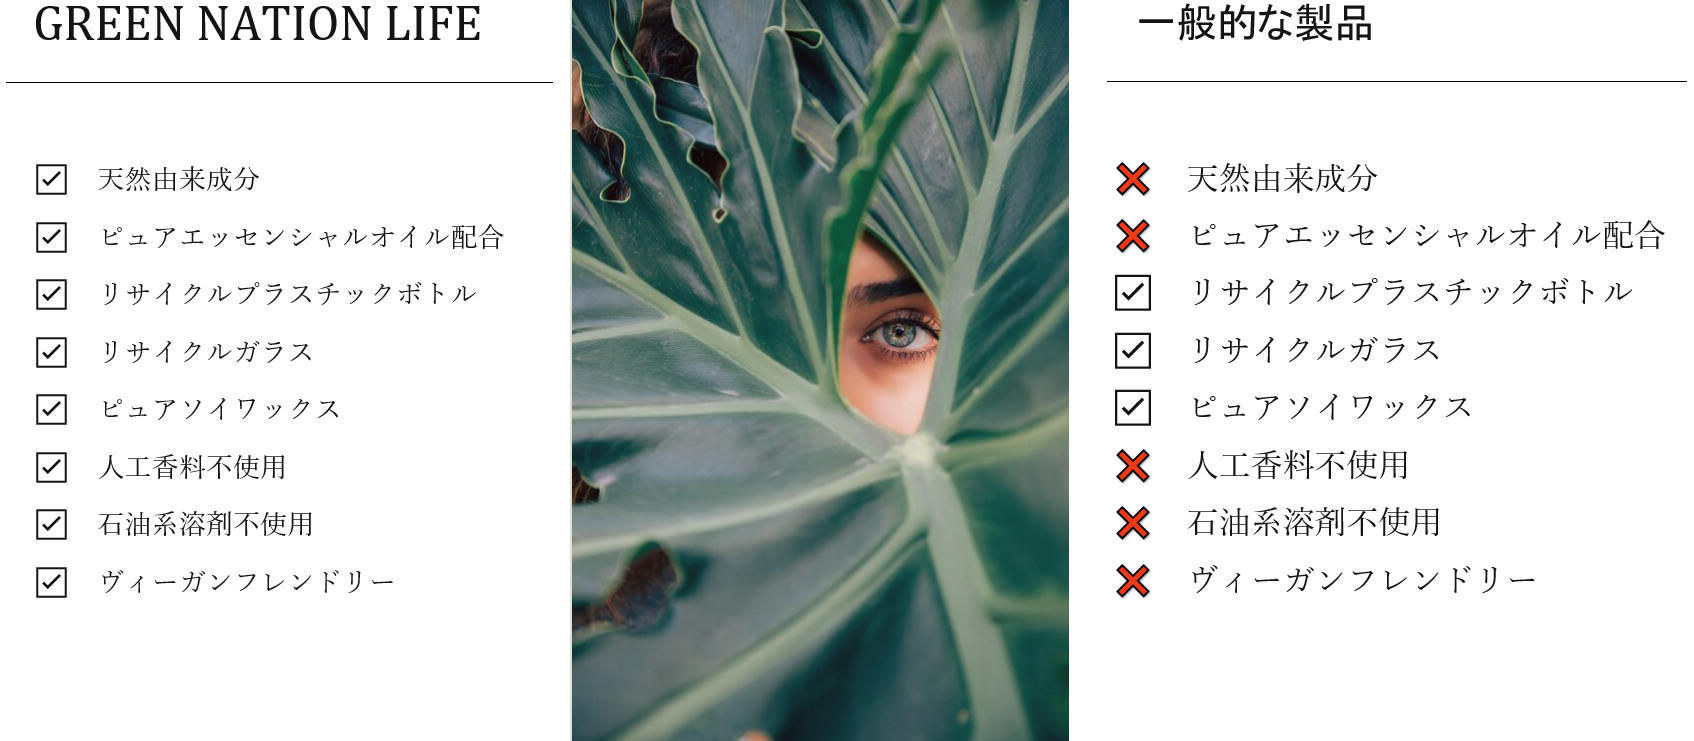Click the GREEN NATION LIFE heading
This screenshot has width=1694, height=741.
pos(258,24)
